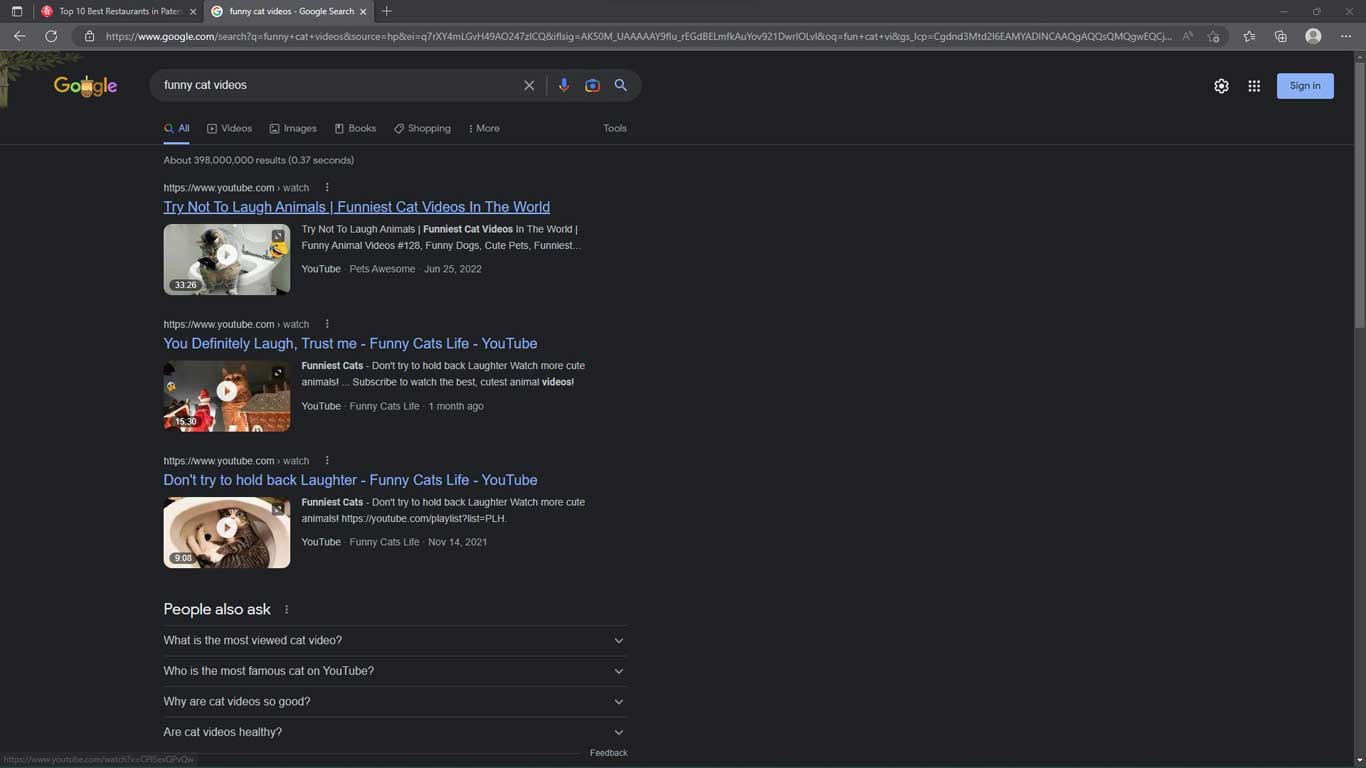Expand 'Why are cat videos so good?'

tap(395, 701)
